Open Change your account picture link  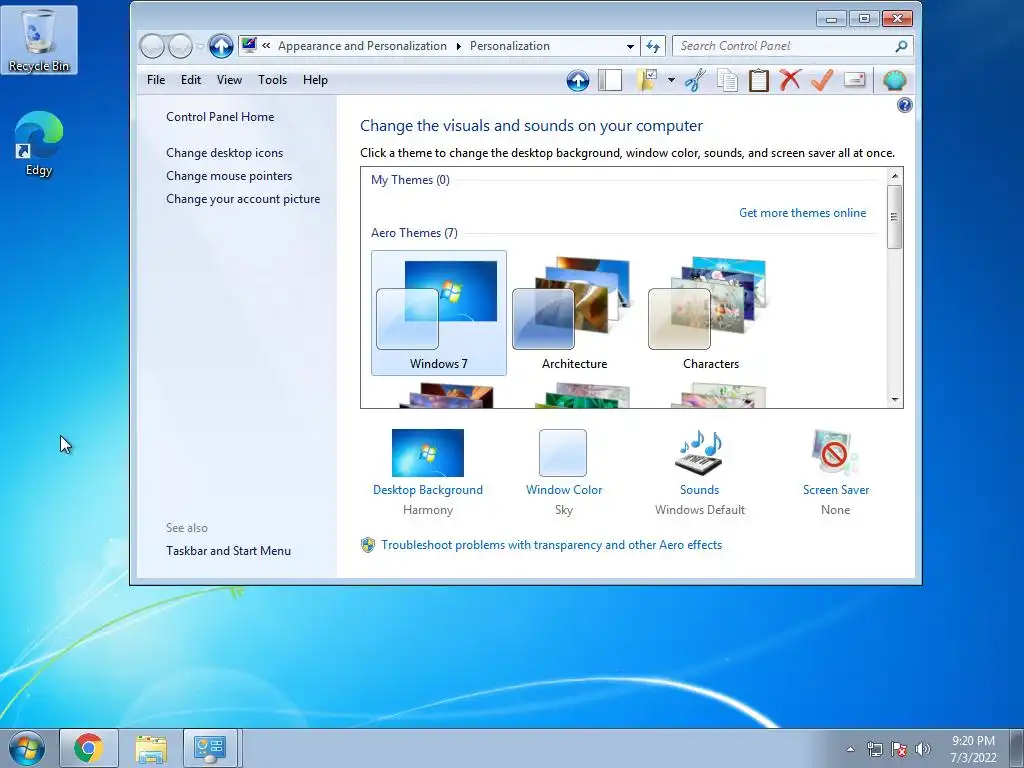[x=243, y=199]
